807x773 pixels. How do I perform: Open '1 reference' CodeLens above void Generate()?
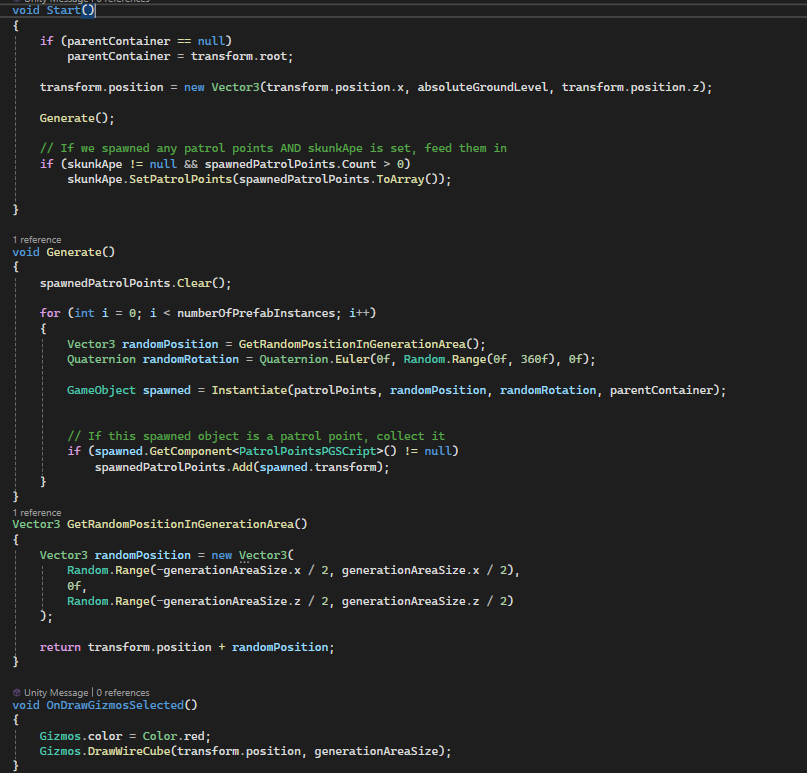(x=37, y=240)
